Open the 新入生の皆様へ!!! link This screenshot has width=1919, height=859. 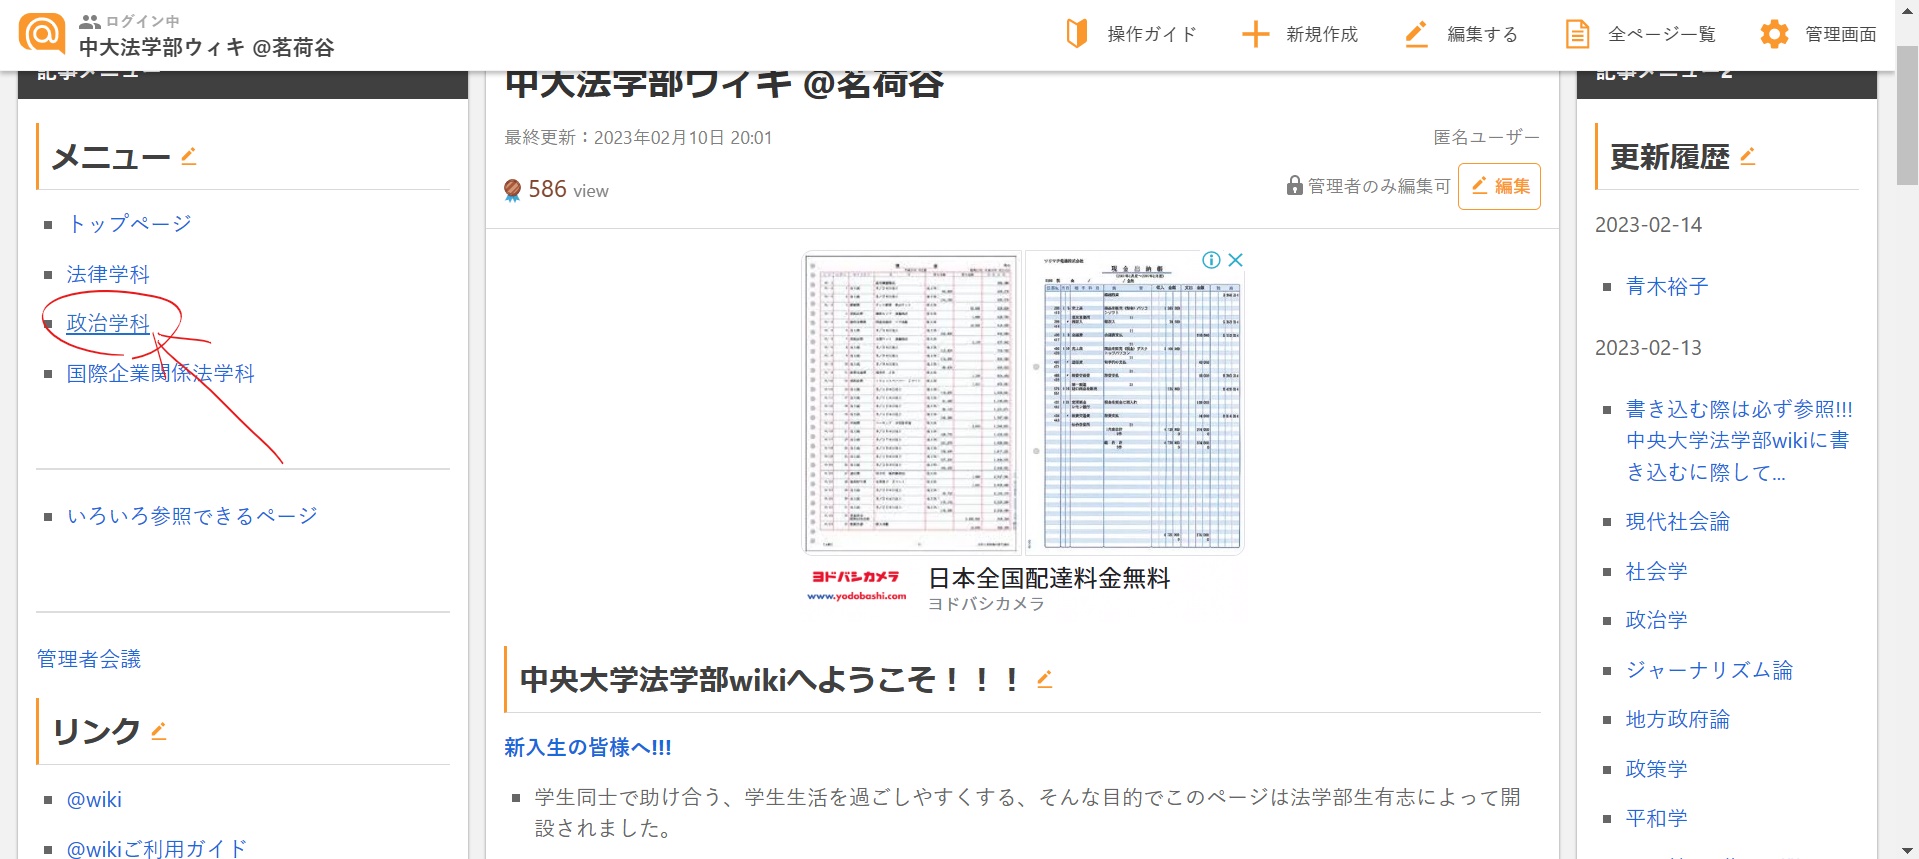tap(588, 747)
